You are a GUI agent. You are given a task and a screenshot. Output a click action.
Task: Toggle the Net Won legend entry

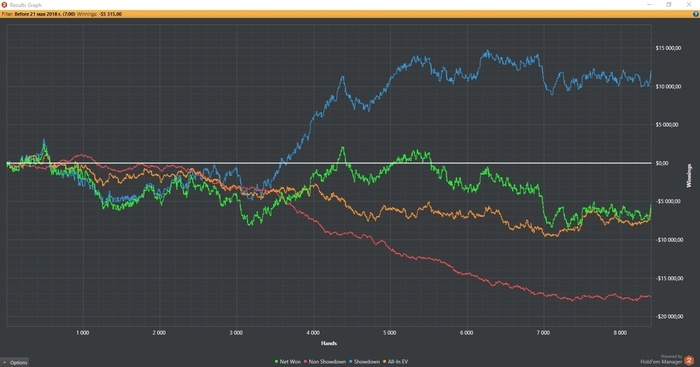pyautogui.click(x=288, y=362)
